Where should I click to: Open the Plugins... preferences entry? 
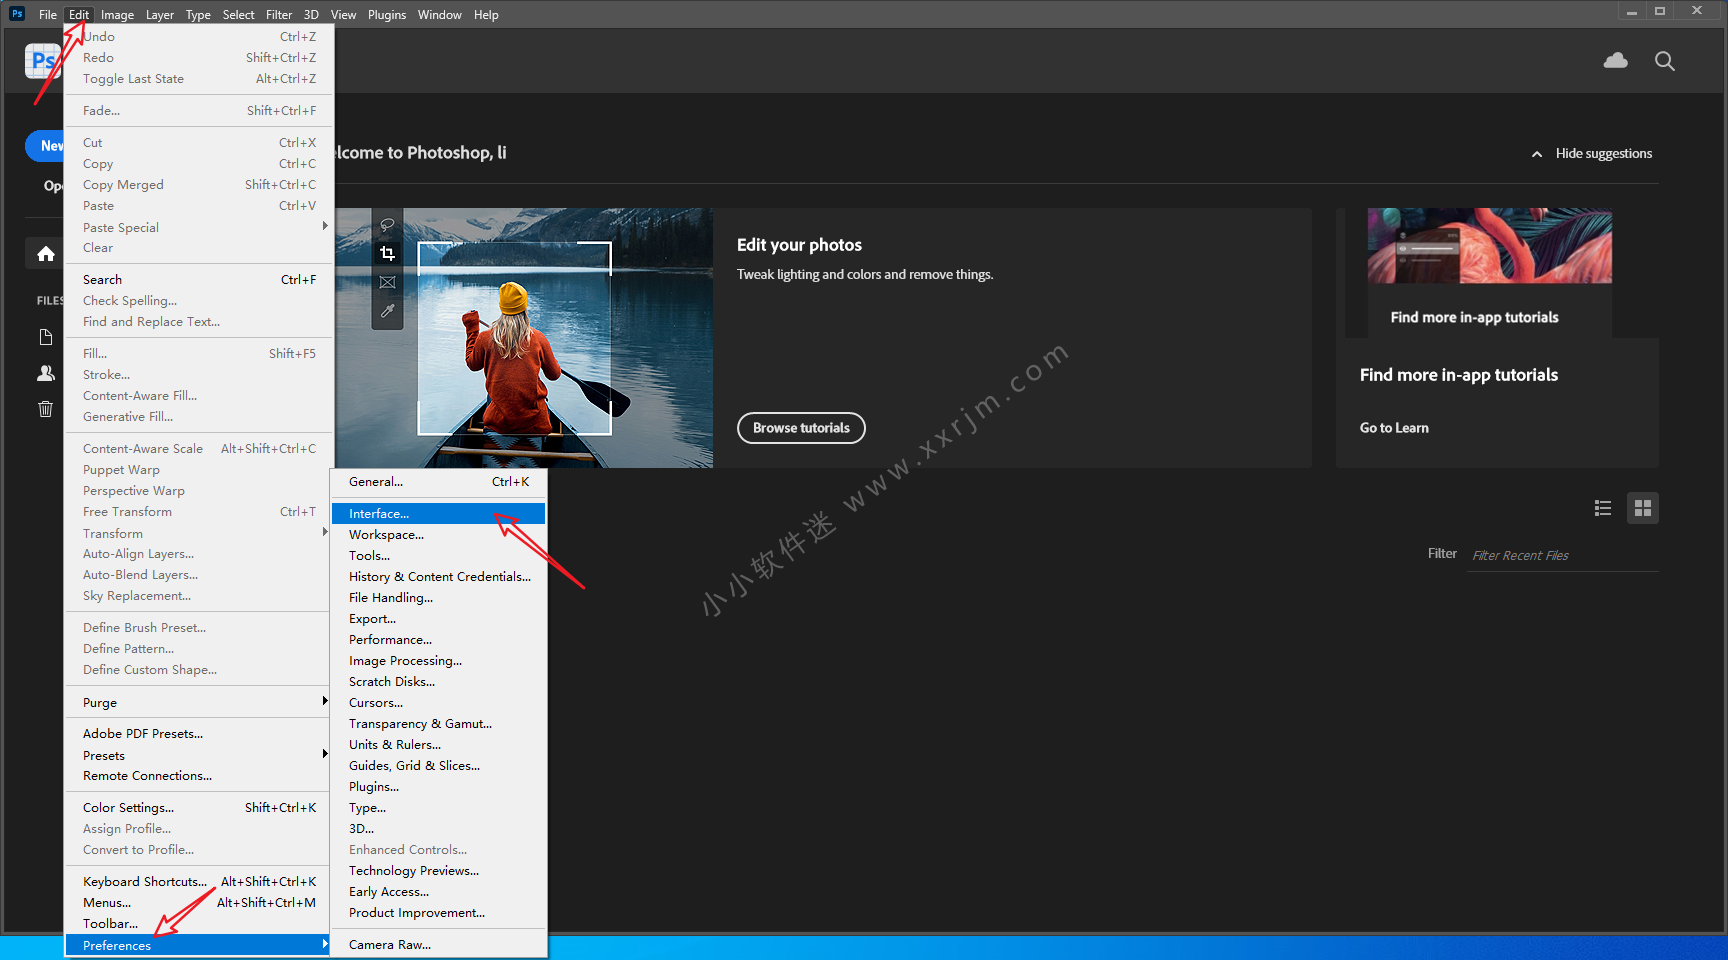coord(438,786)
